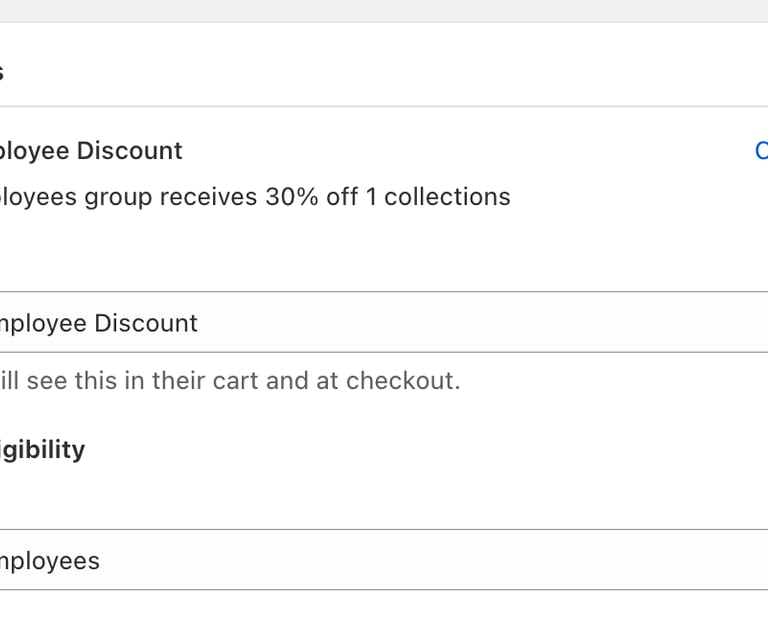The height and width of the screenshot is (619, 768).
Task: Click the text 'Employees' inside the eligibility field
Action: 50,561
